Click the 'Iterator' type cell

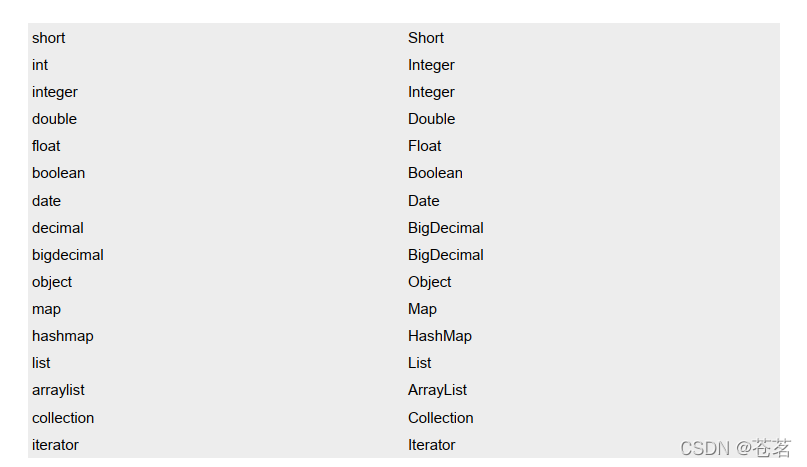coord(431,445)
